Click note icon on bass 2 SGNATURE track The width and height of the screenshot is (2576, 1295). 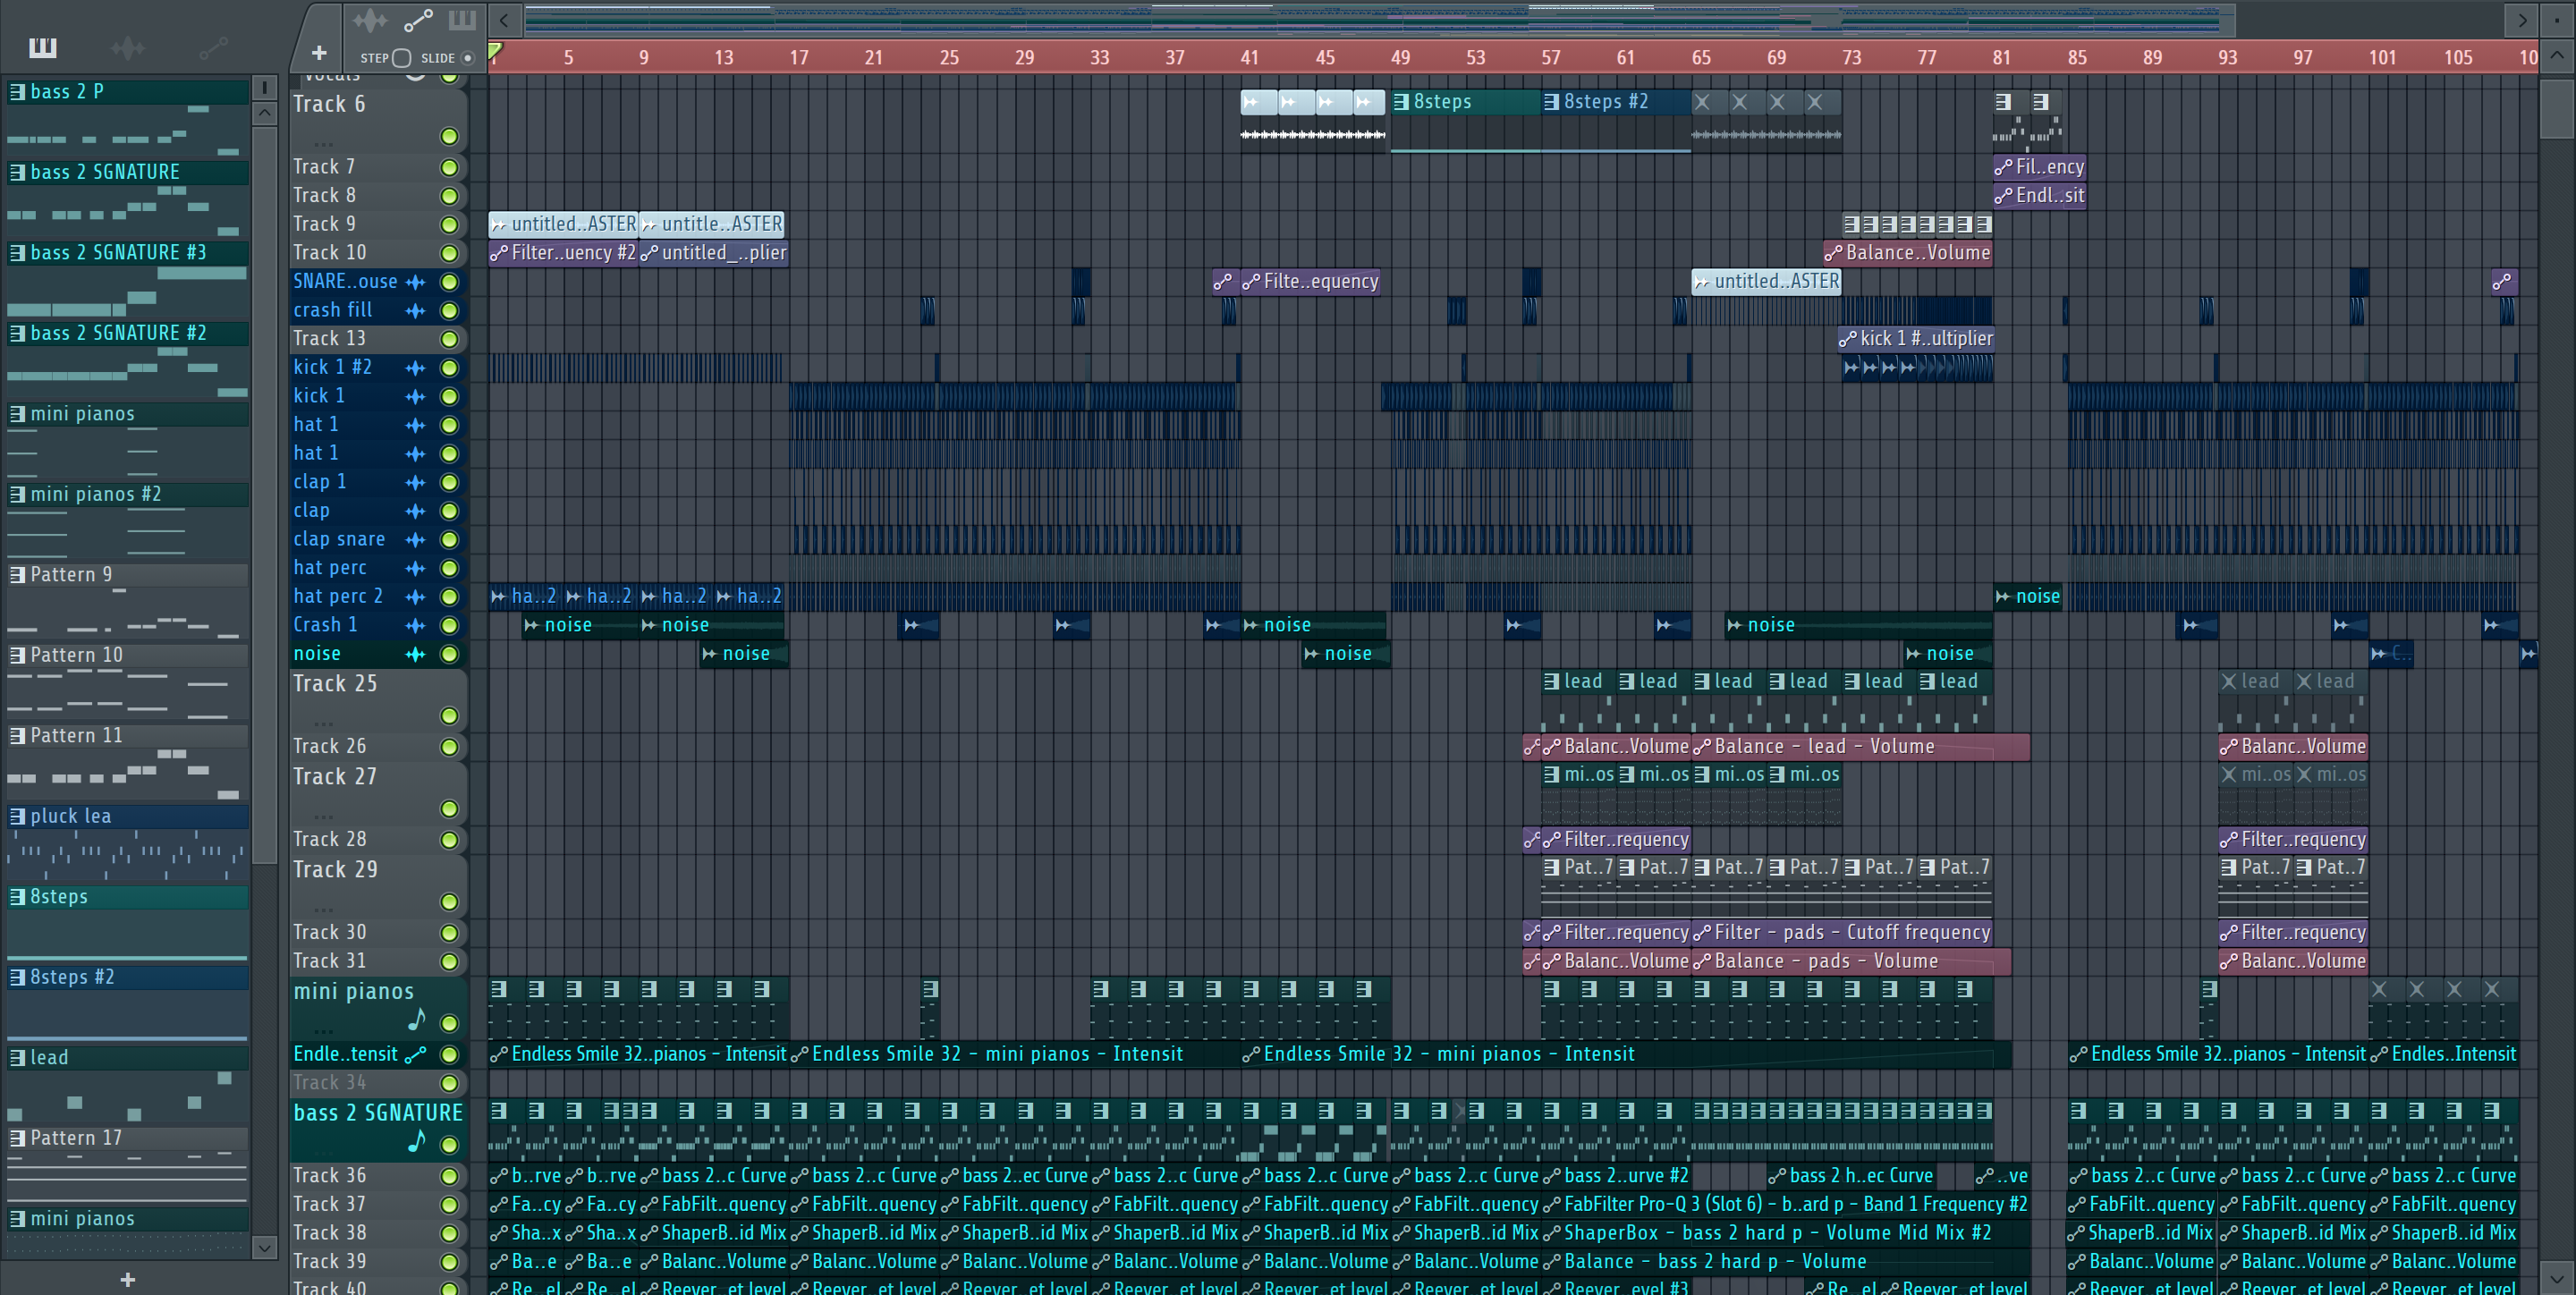pos(417,1141)
